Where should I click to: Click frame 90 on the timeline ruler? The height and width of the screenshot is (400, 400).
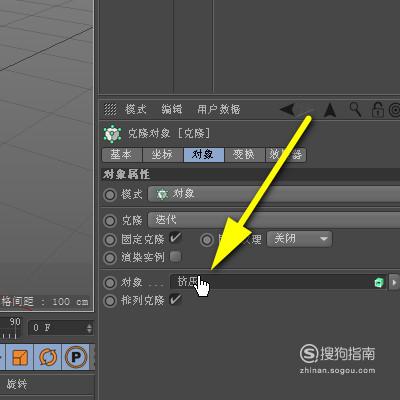(15, 322)
